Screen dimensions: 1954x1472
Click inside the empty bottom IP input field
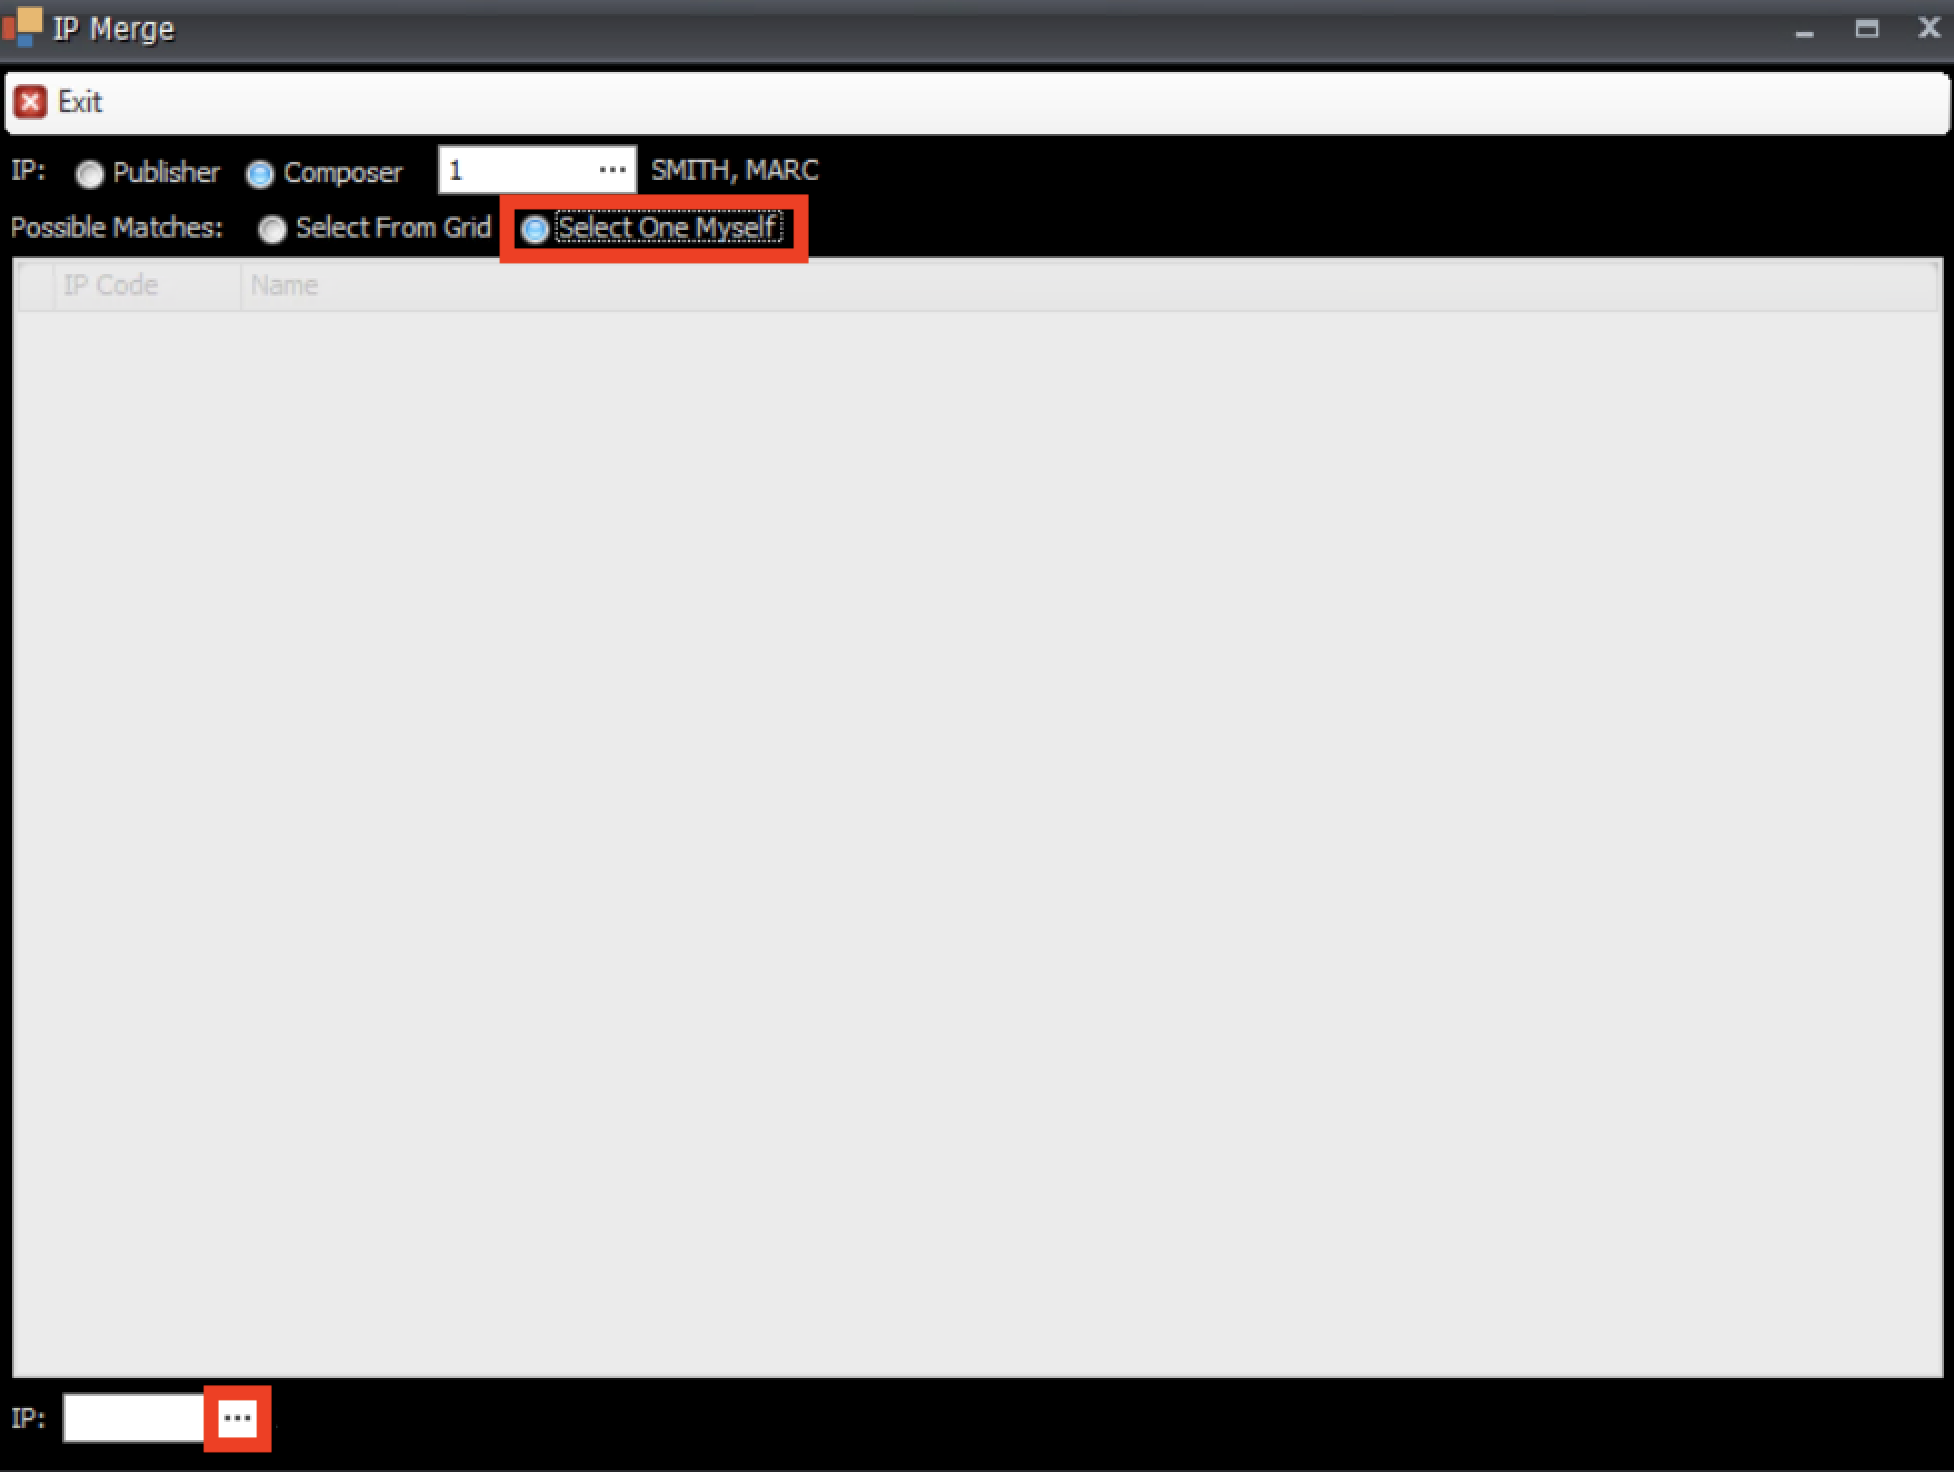pos(133,1418)
